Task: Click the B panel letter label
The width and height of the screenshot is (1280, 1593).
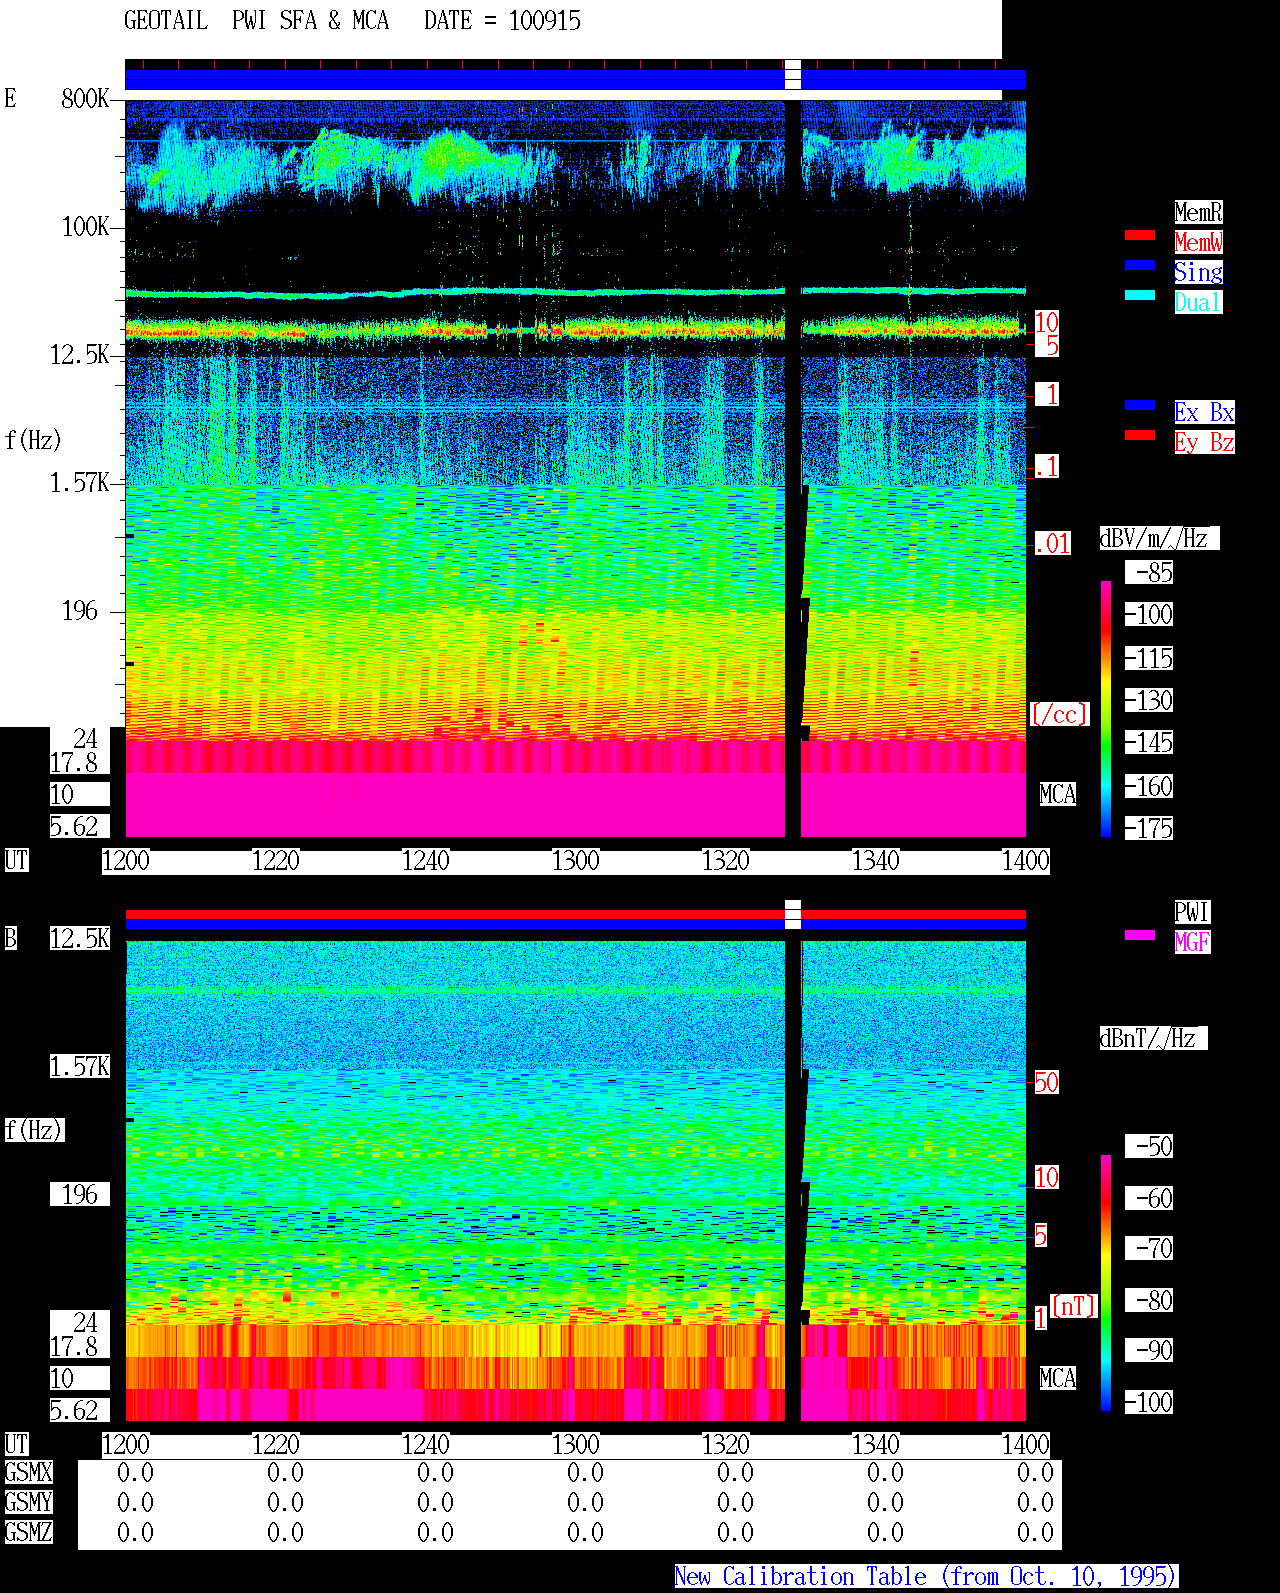Action: point(11,938)
